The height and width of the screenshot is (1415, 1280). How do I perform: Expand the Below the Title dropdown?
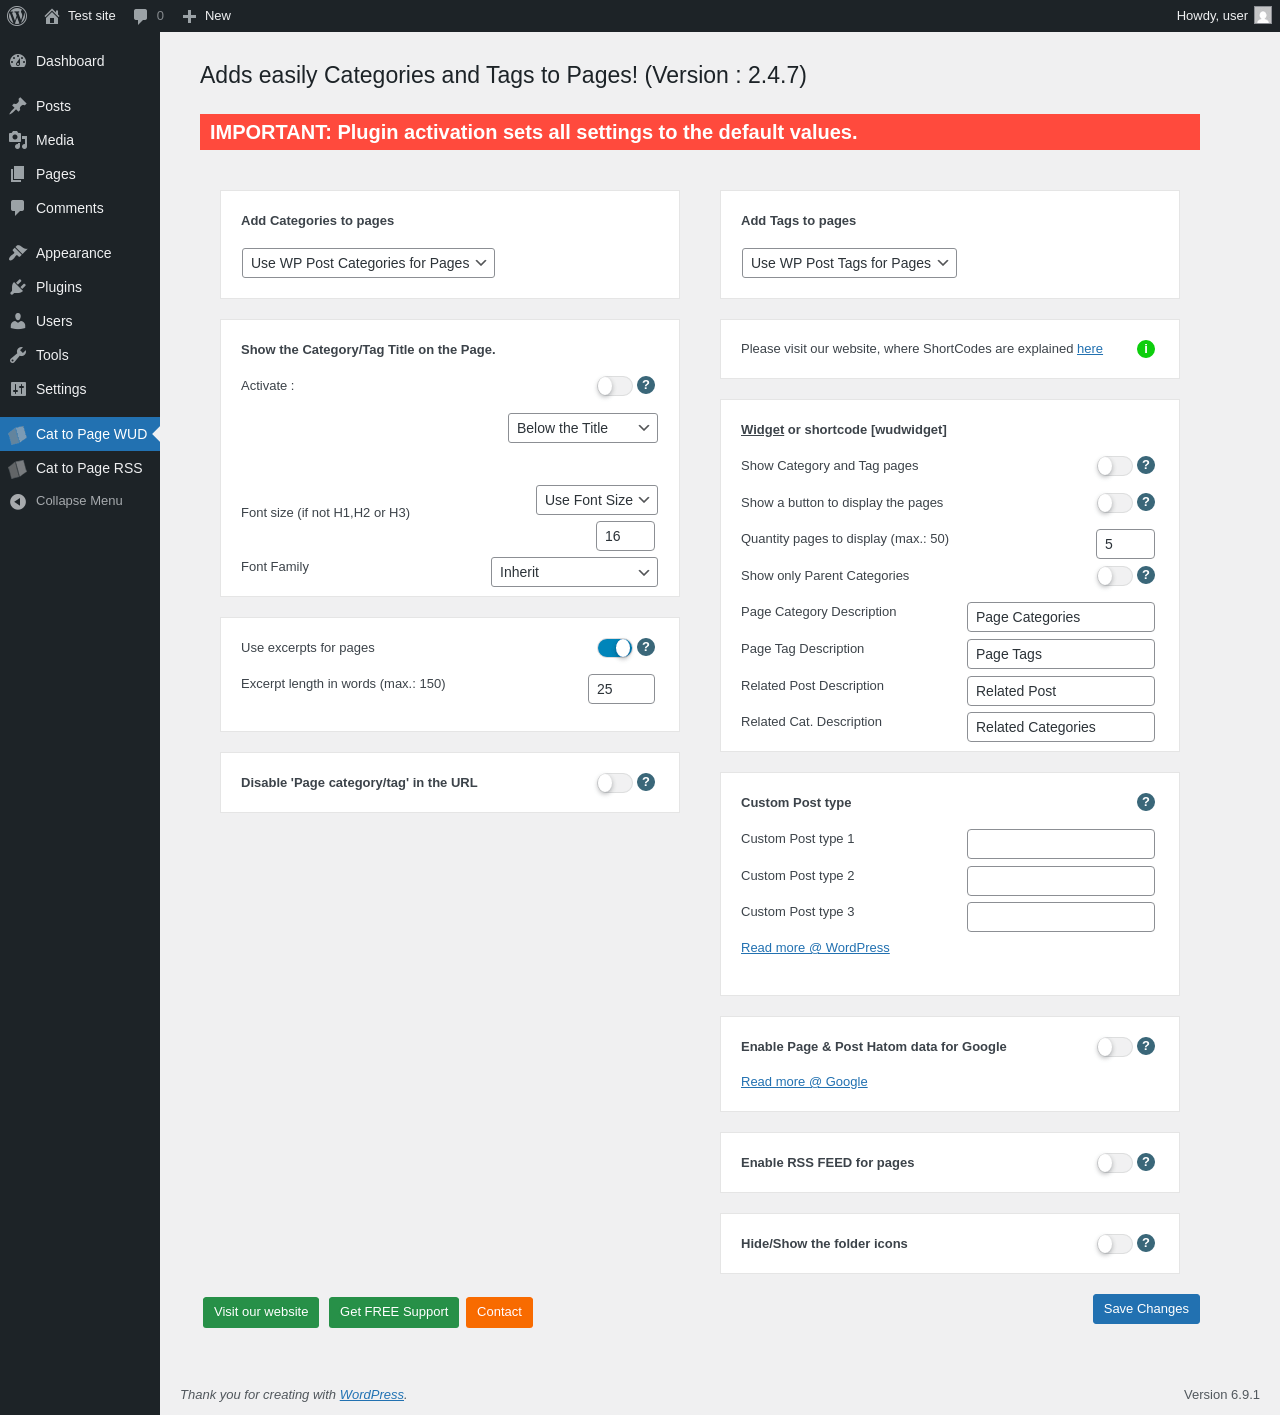583,428
